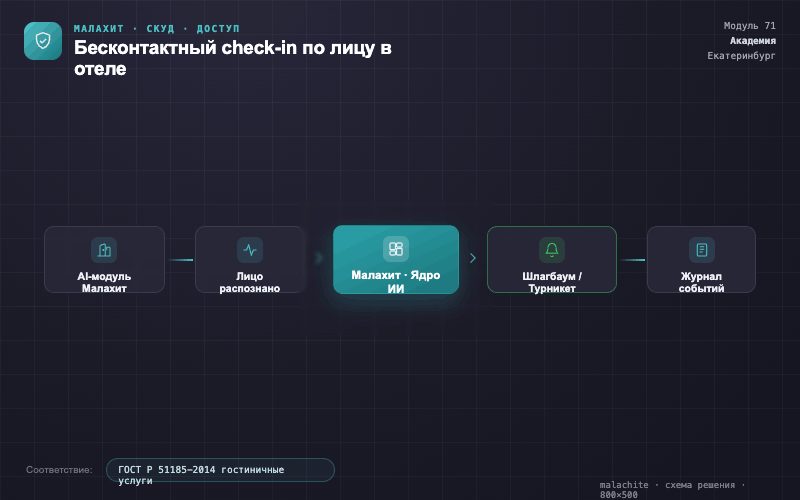
Task: Click the Екатеринбург text
Action: pos(741,56)
